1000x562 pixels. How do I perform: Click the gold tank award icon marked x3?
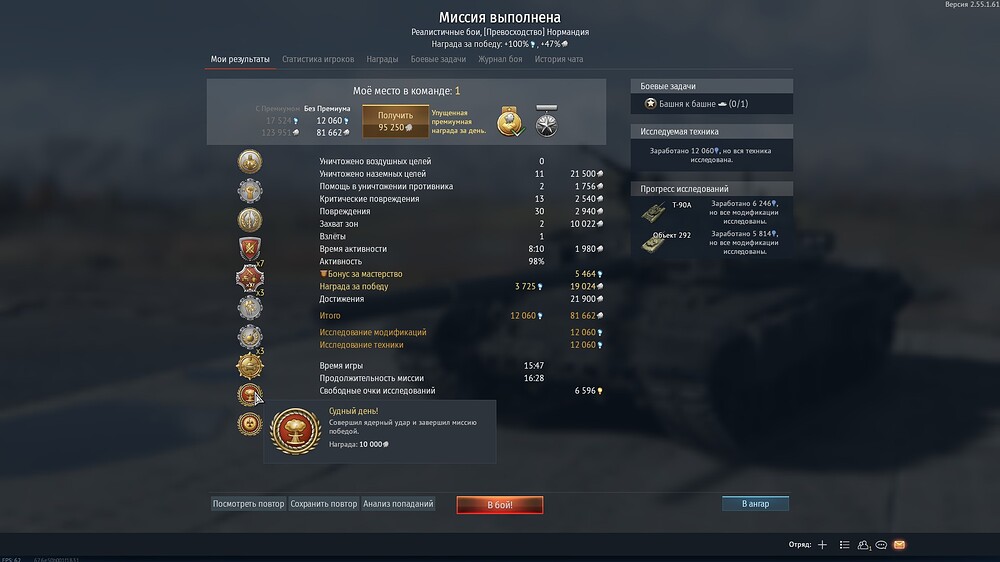249,366
